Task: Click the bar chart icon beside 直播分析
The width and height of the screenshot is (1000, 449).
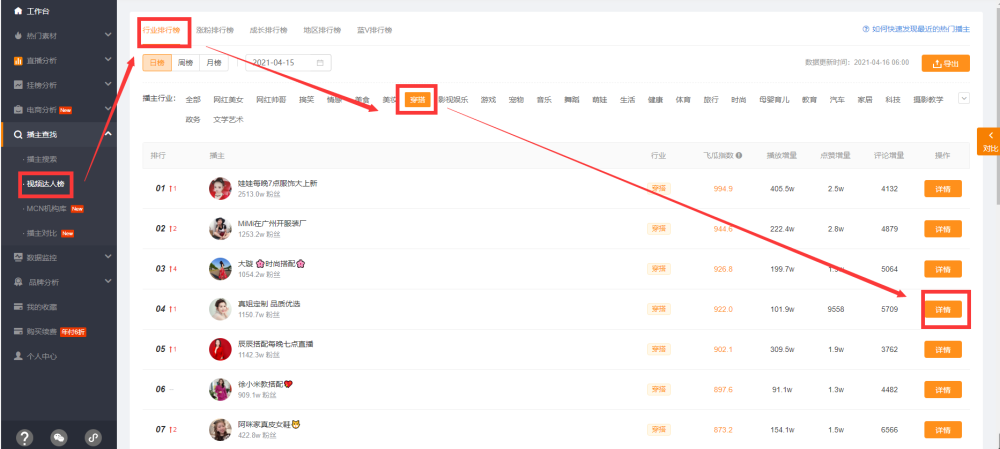Action: [x=18, y=61]
